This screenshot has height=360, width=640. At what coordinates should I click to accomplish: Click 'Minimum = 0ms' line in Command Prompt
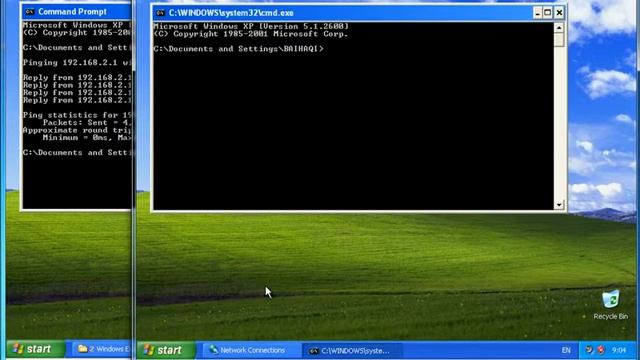(x=87, y=138)
